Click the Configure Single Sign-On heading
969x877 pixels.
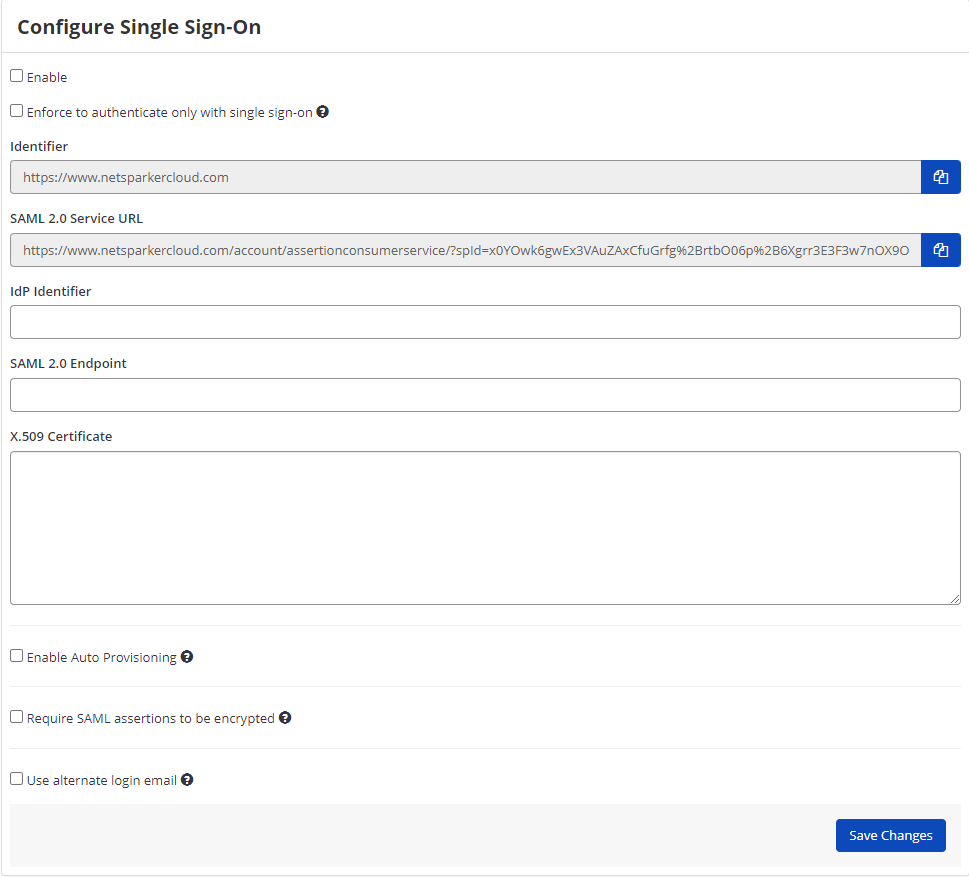point(139,27)
